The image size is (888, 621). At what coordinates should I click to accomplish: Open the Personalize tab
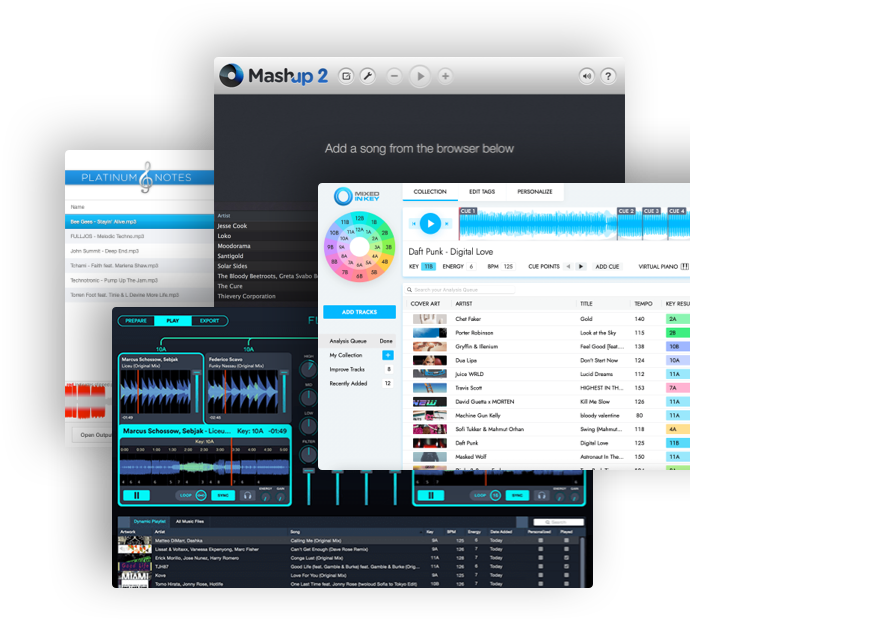535,192
